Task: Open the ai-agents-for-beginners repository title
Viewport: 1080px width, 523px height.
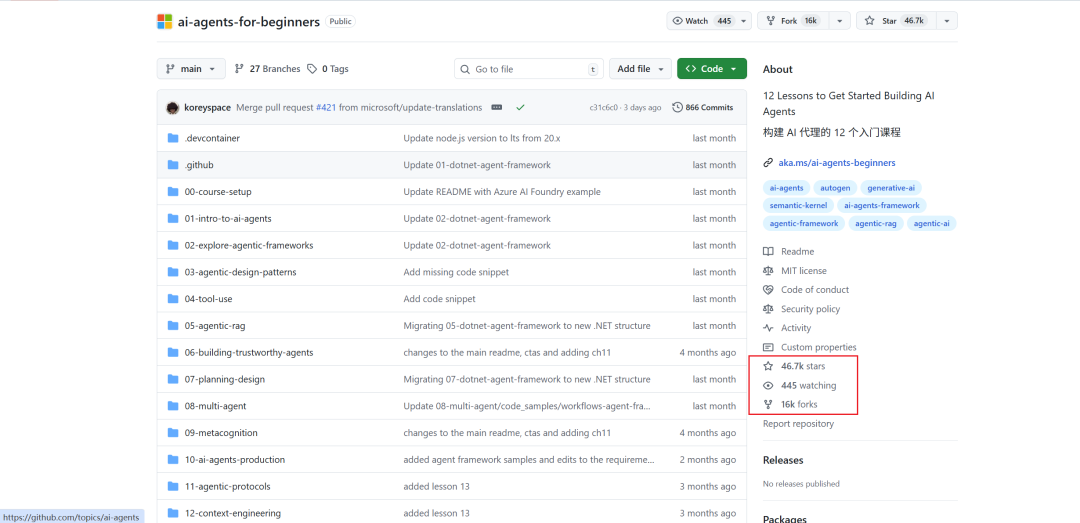Action: point(249,21)
